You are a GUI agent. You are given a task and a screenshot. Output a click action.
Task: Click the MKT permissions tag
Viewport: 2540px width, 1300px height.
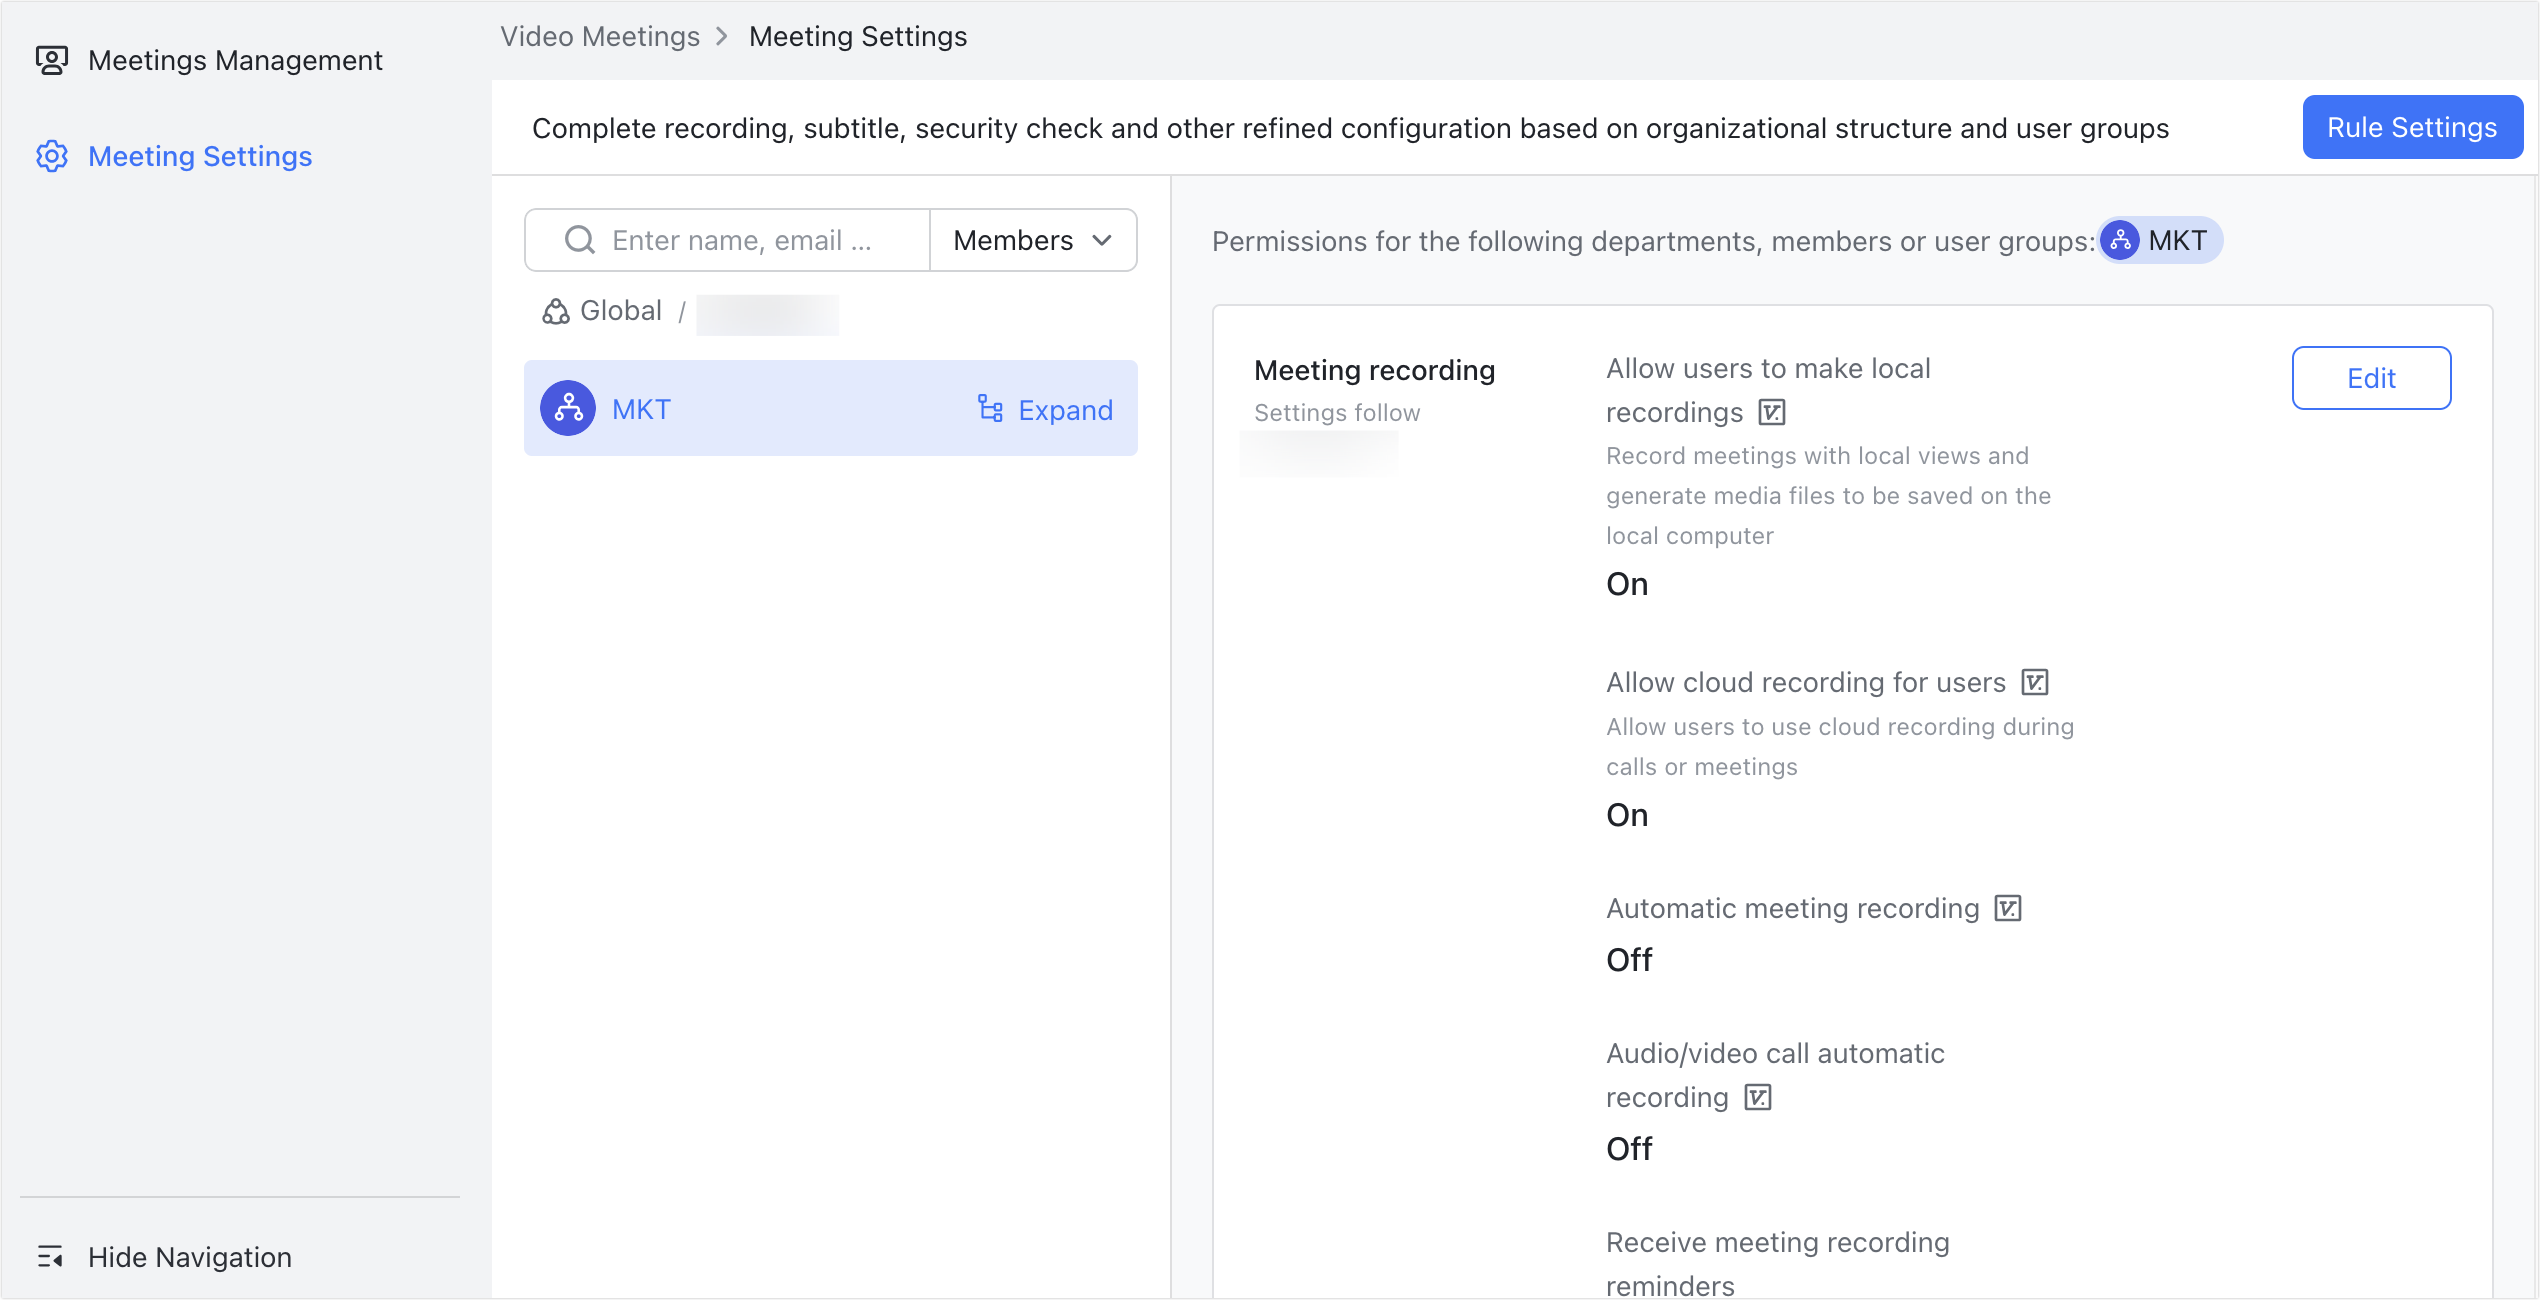pyautogui.click(x=2160, y=240)
